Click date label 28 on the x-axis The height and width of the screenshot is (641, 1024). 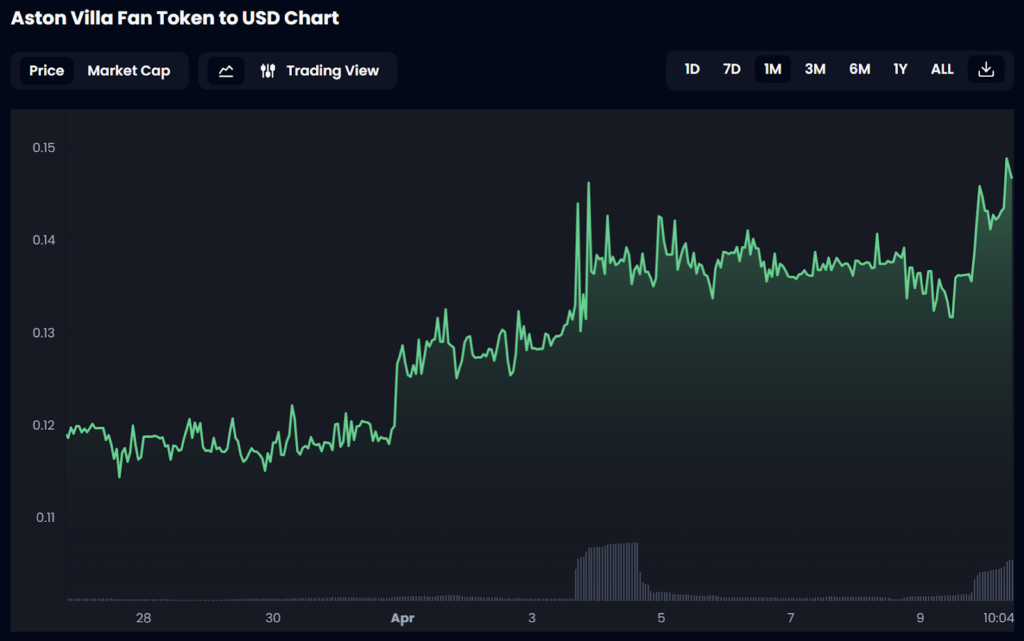(143, 618)
